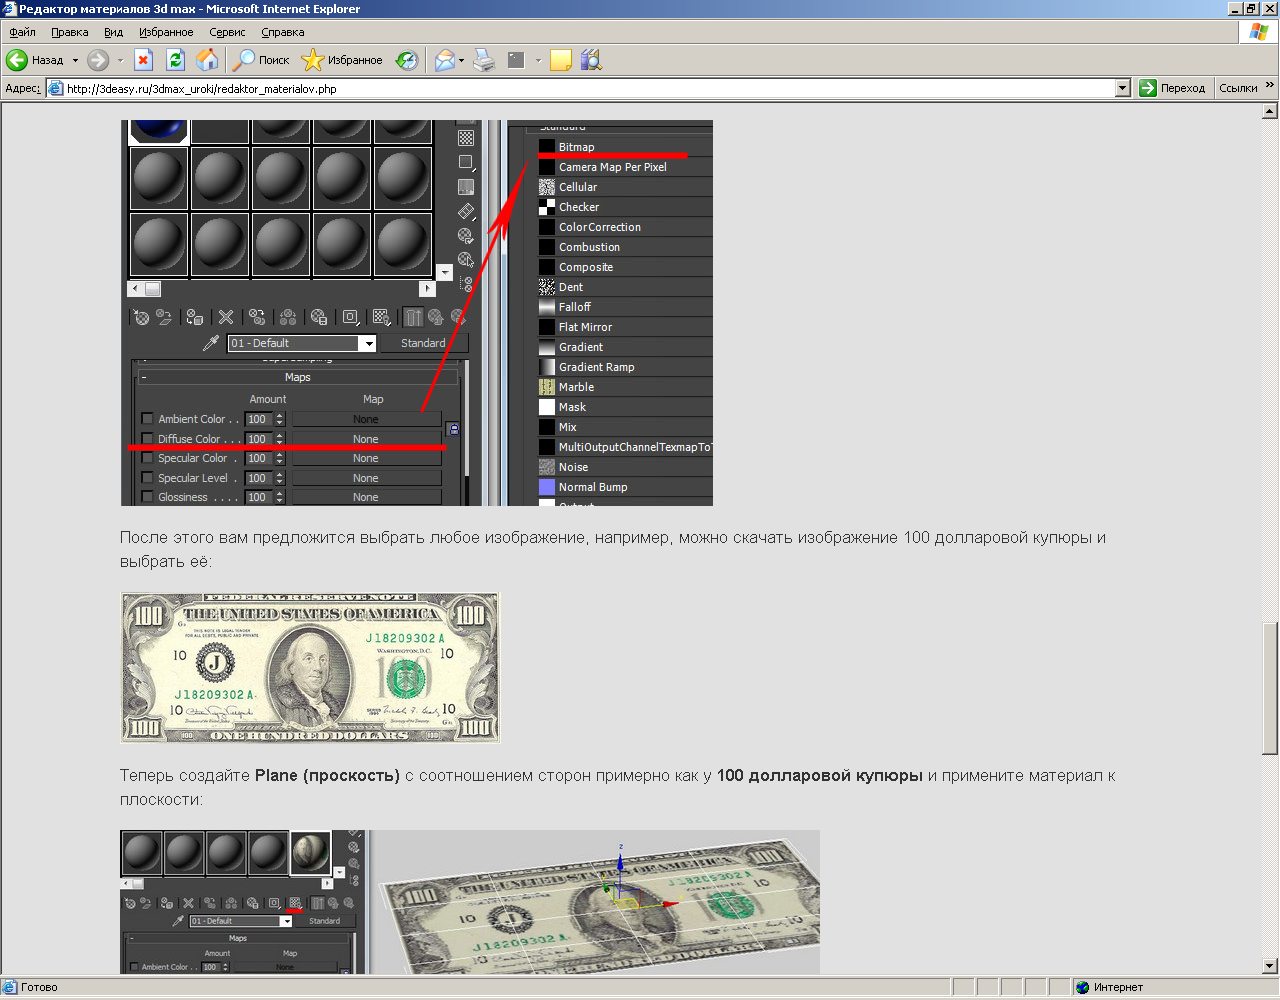1280x1000 pixels.
Task: Open the Mail icon dropdown arrow
Action: pyautogui.click(x=461, y=60)
